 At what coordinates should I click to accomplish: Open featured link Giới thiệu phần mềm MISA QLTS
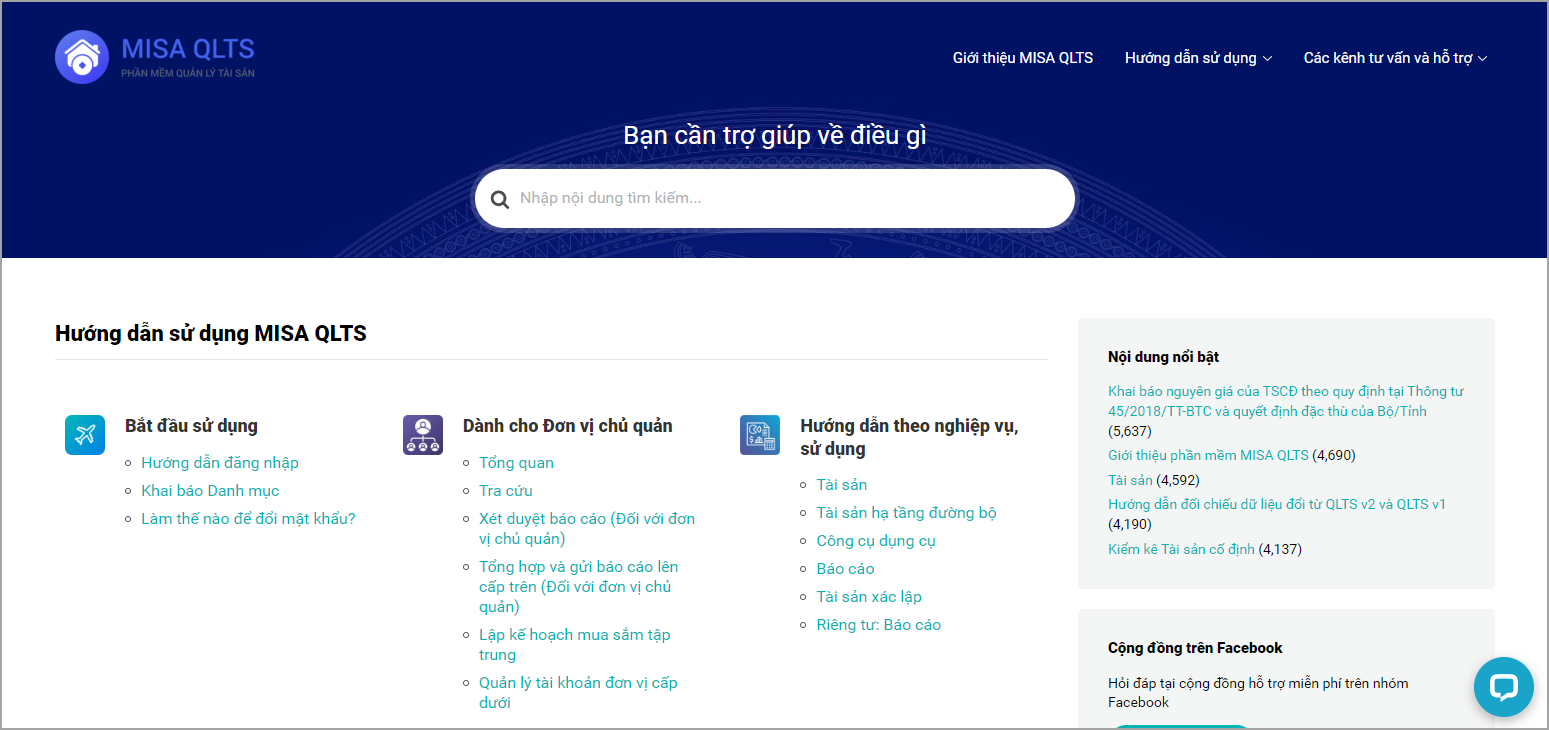click(1208, 455)
